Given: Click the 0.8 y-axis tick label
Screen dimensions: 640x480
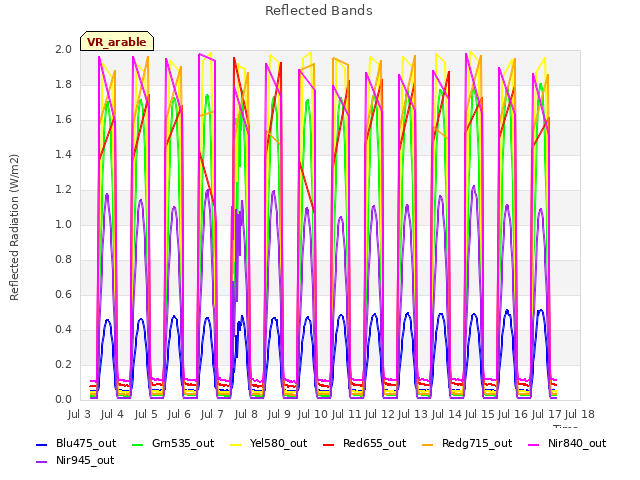Looking at the screenshot, I should (64, 260).
